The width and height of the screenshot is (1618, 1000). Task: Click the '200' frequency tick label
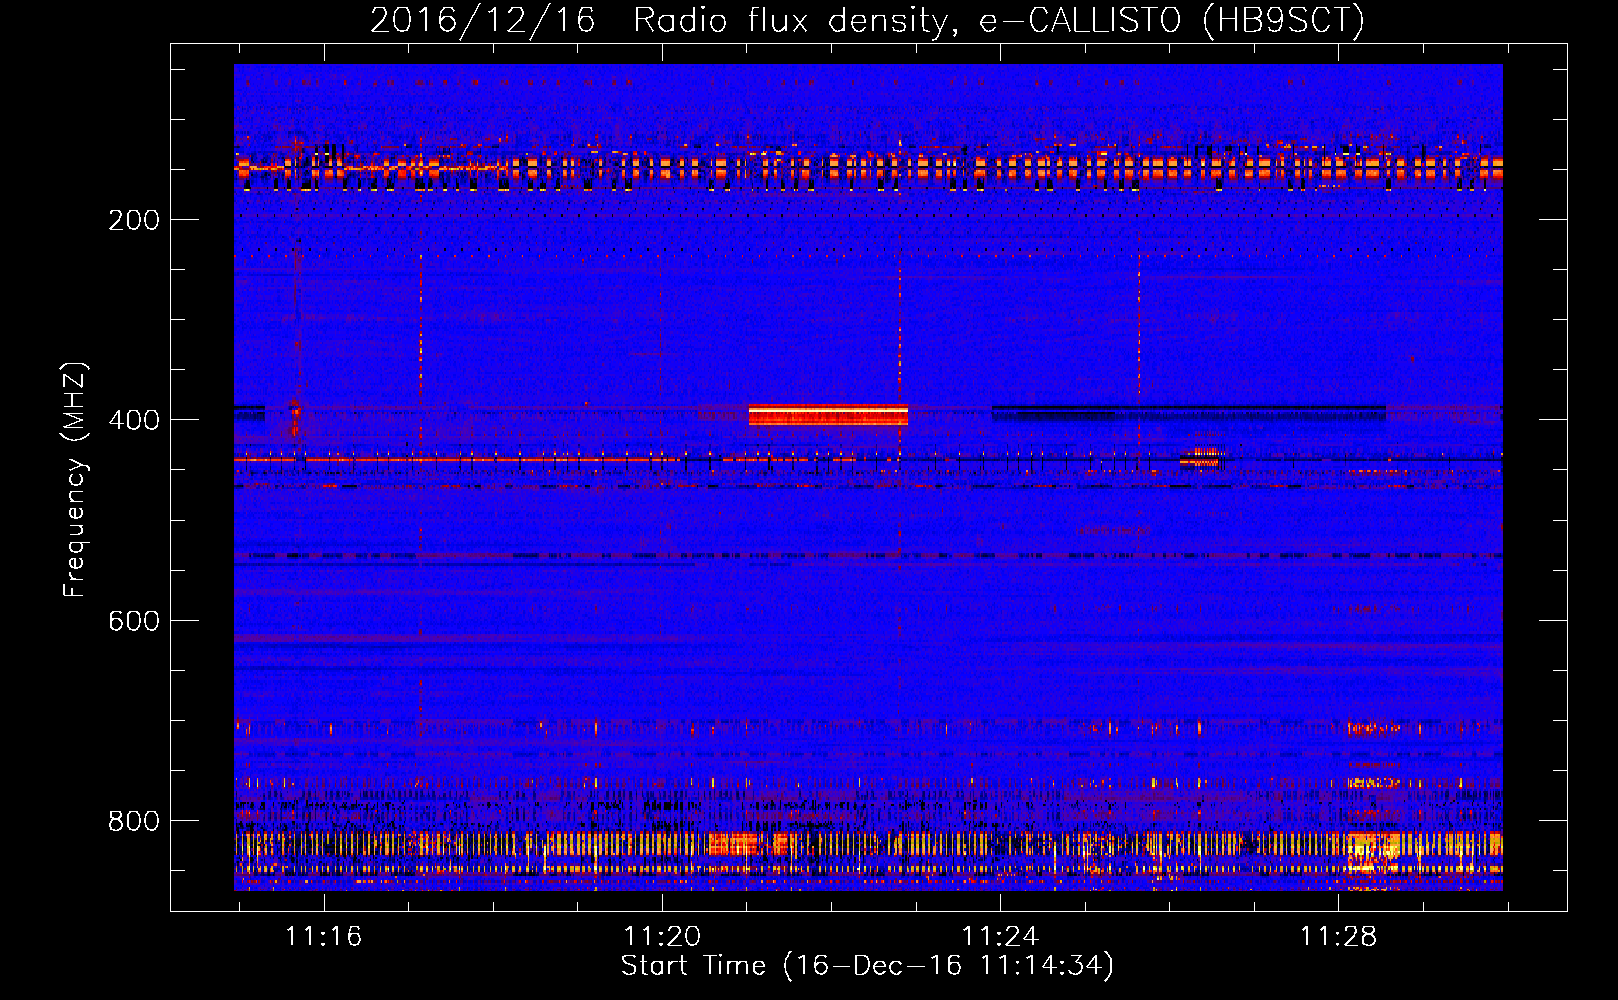[134, 220]
